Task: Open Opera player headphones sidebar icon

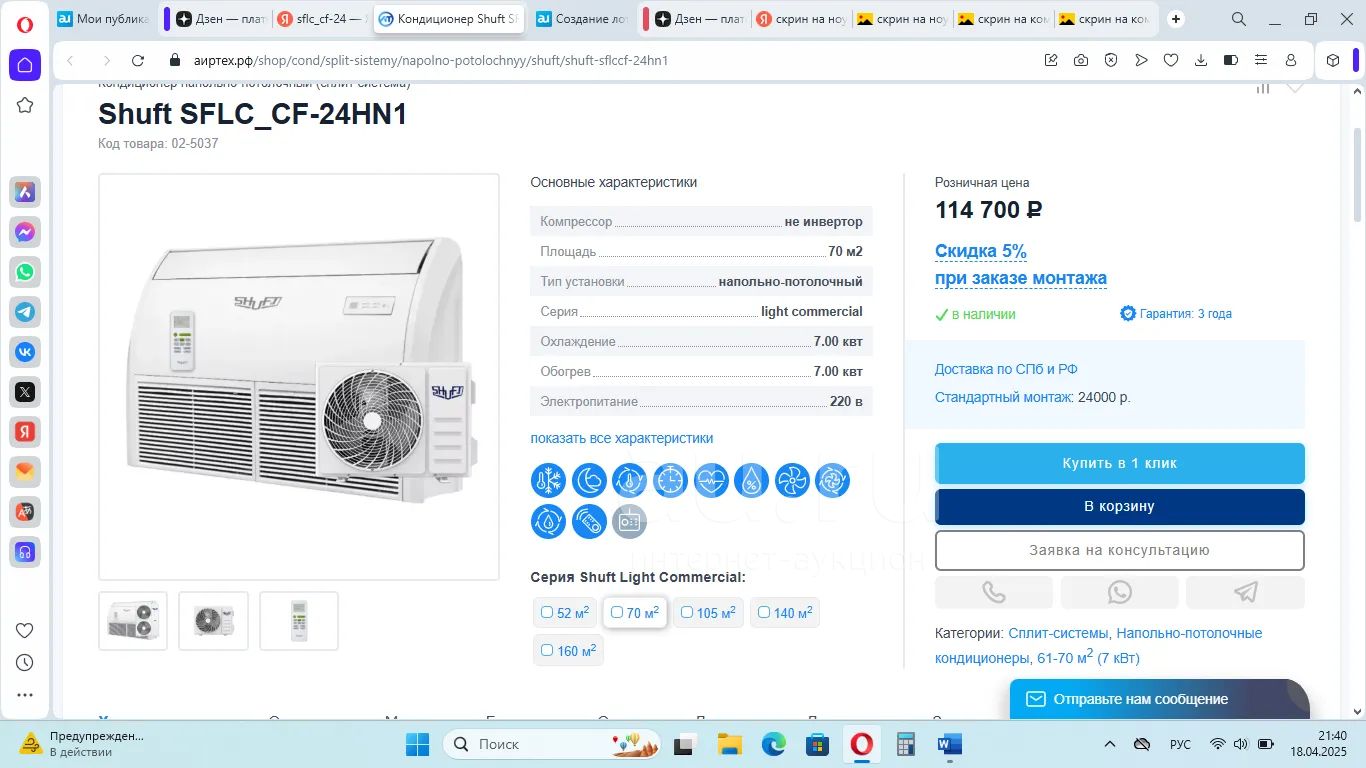Action: tap(25, 552)
